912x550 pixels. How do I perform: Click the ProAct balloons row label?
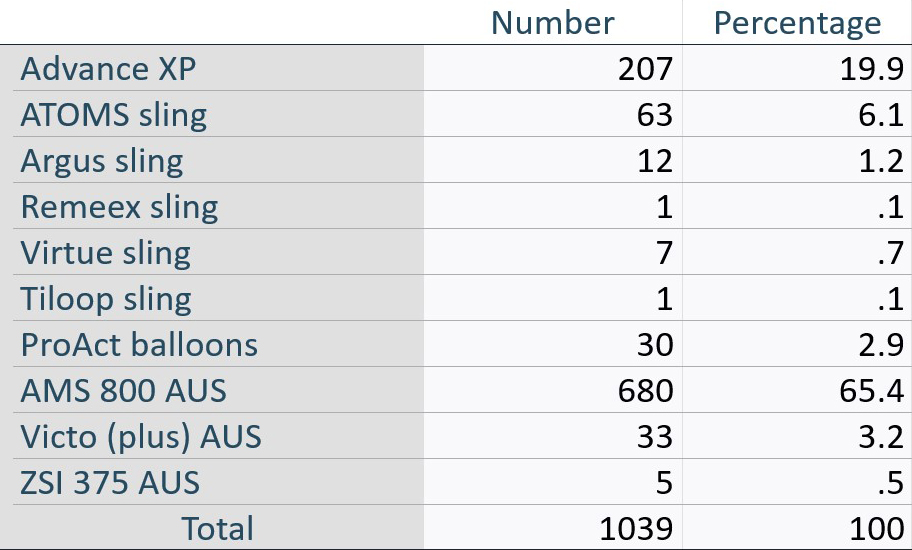(139, 344)
